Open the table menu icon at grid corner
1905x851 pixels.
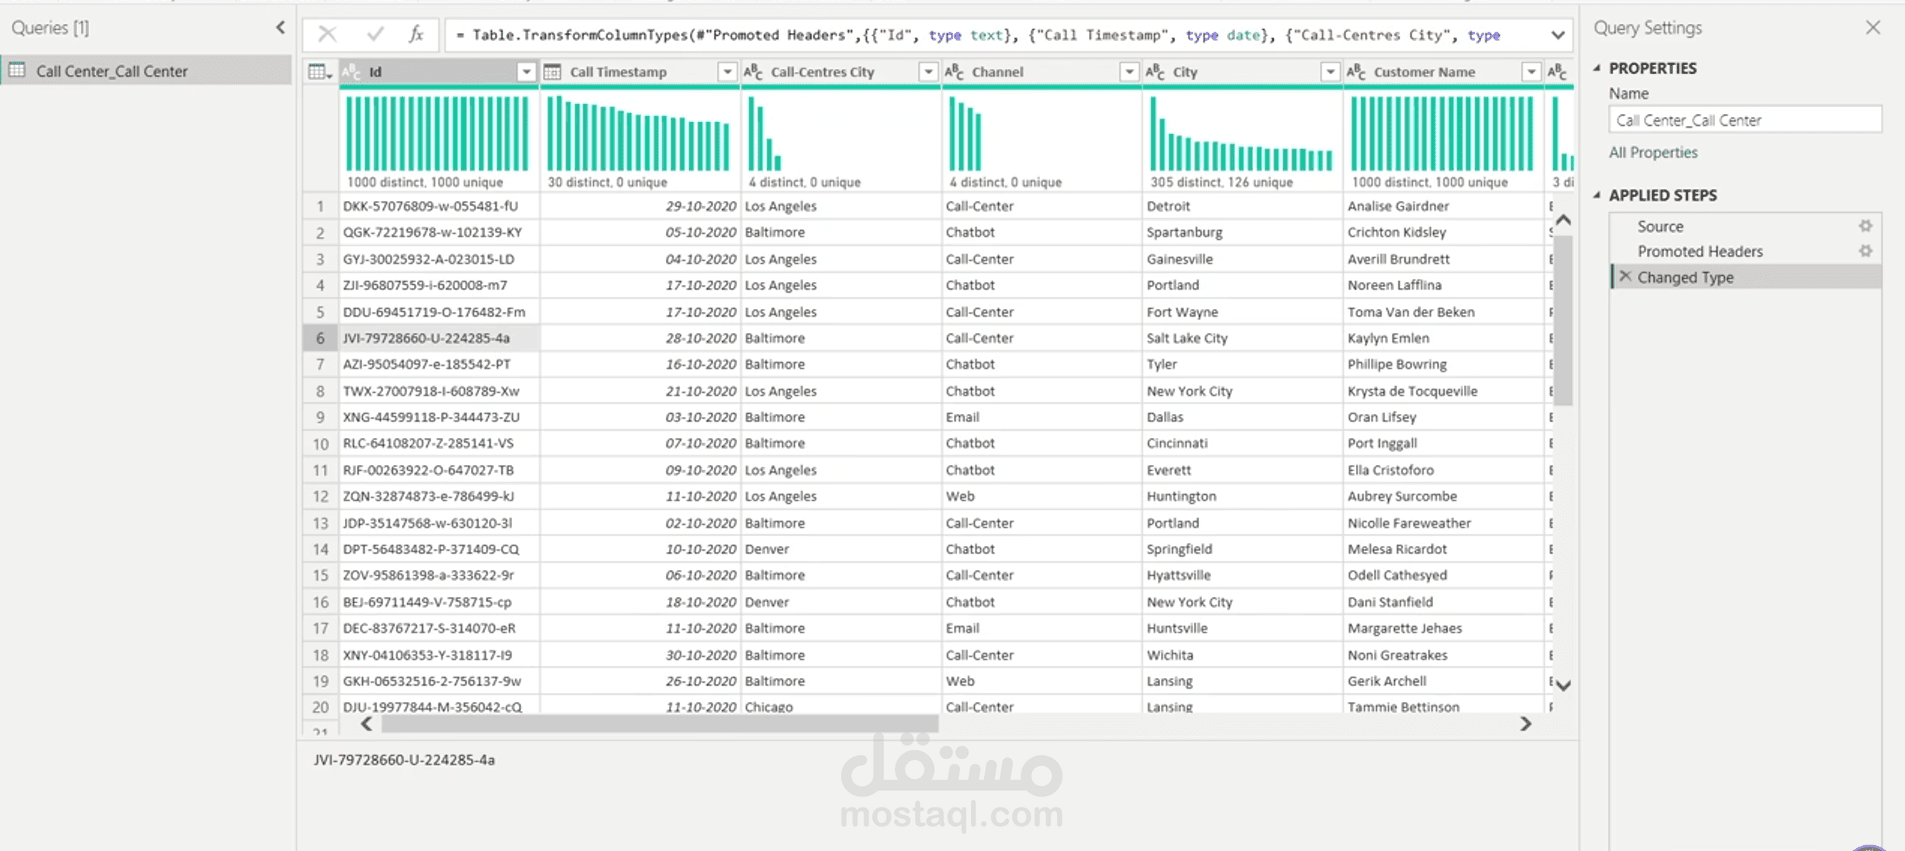(320, 72)
